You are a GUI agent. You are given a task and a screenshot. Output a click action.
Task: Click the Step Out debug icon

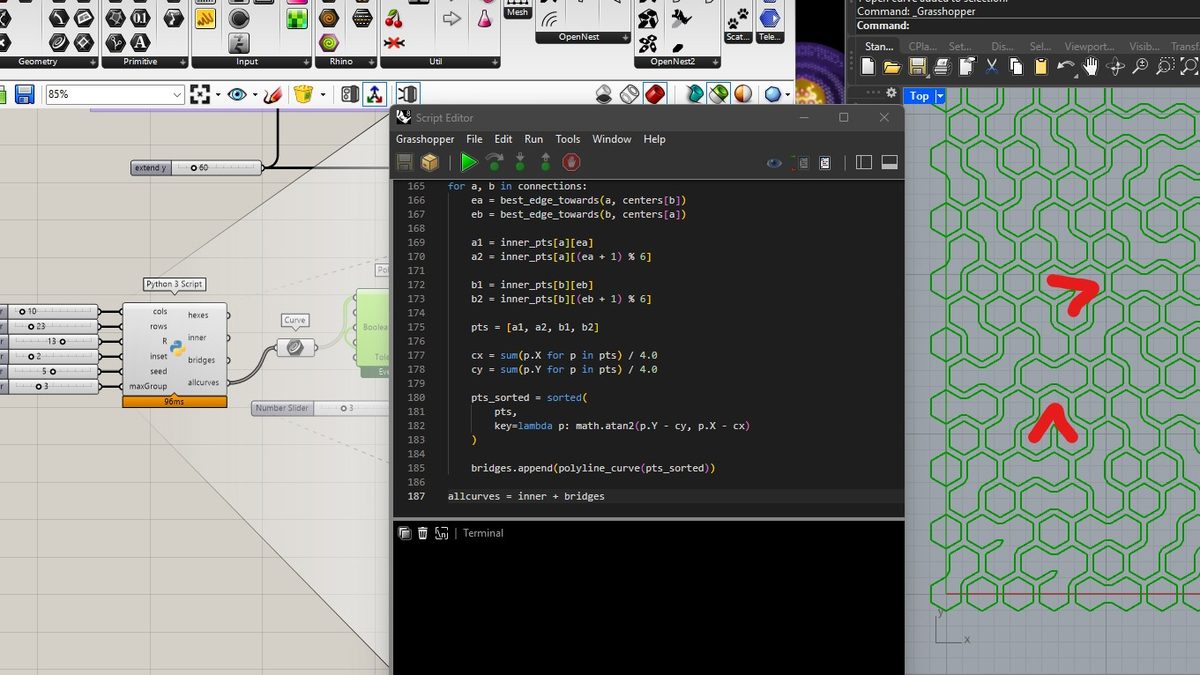tap(545, 162)
